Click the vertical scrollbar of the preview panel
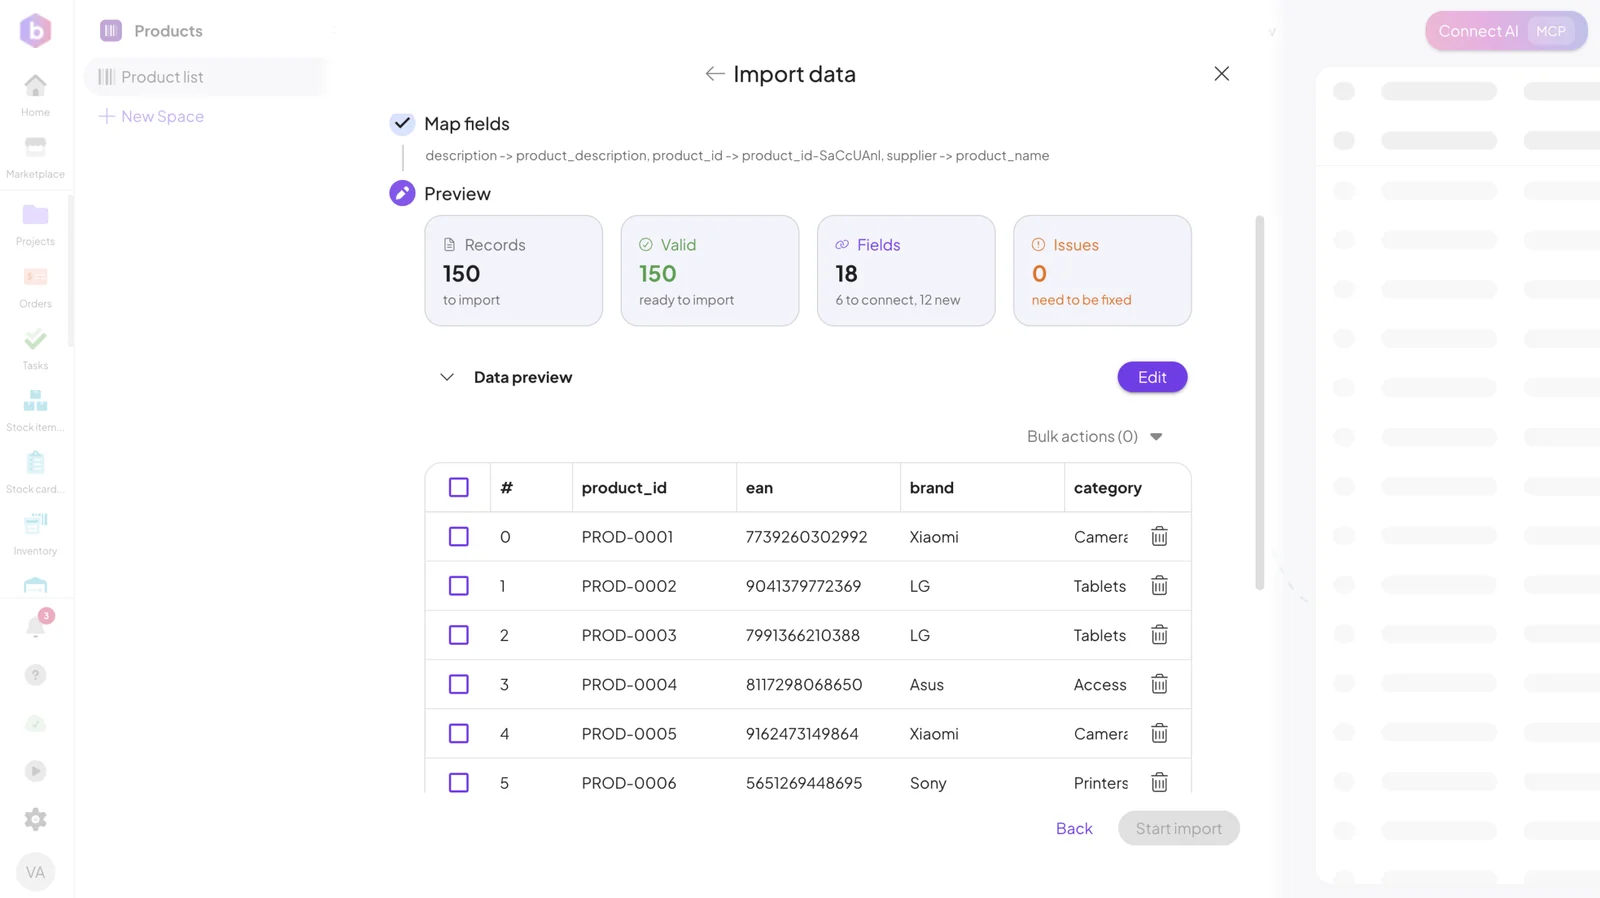This screenshot has width=1600, height=898. 1259,403
